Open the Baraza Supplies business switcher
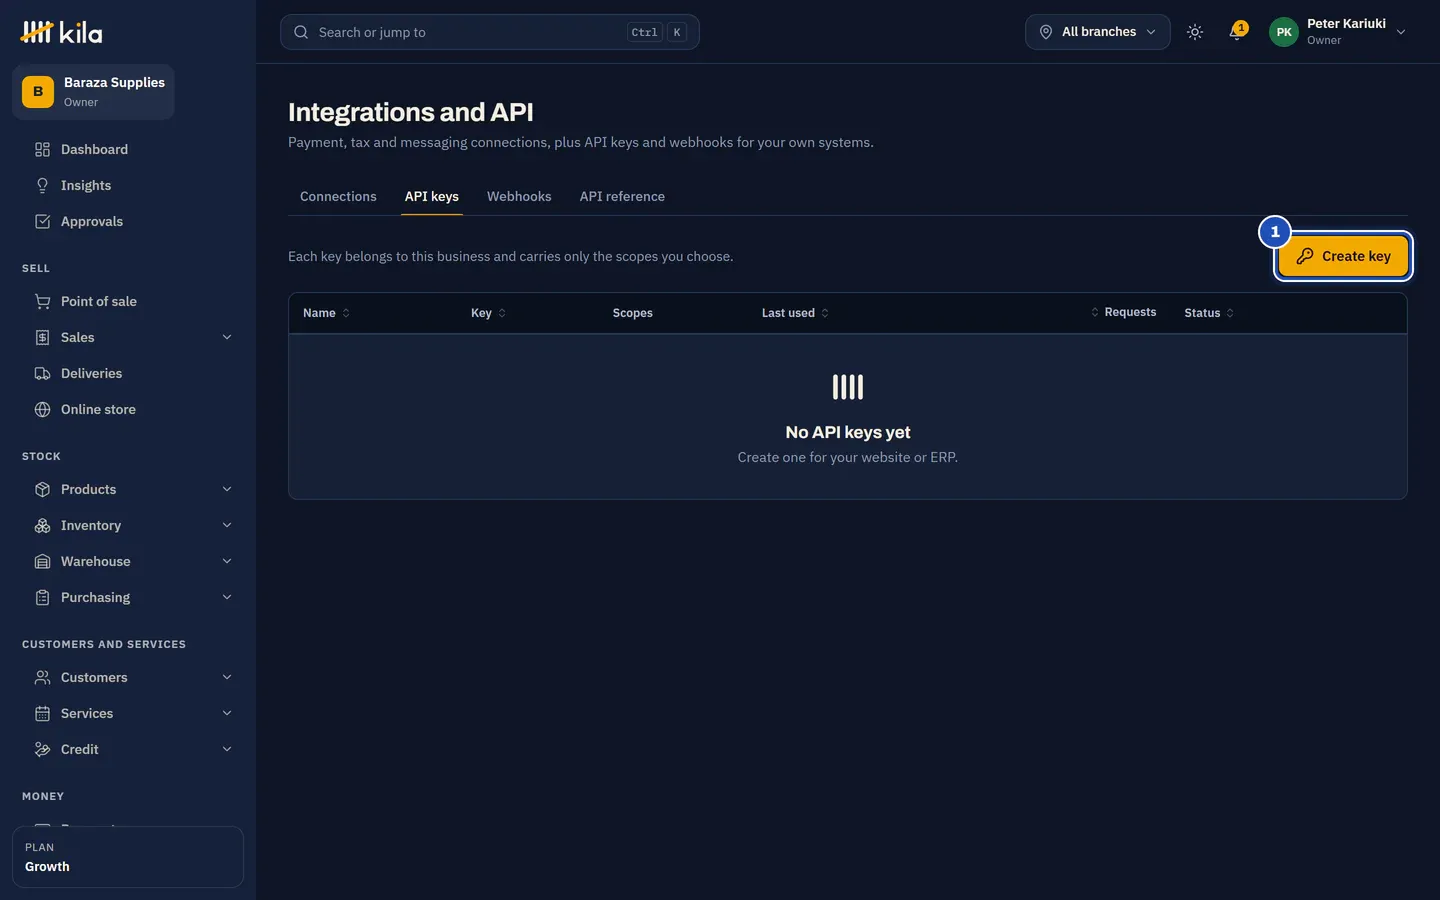This screenshot has width=1440, height=900. [93, 92]
